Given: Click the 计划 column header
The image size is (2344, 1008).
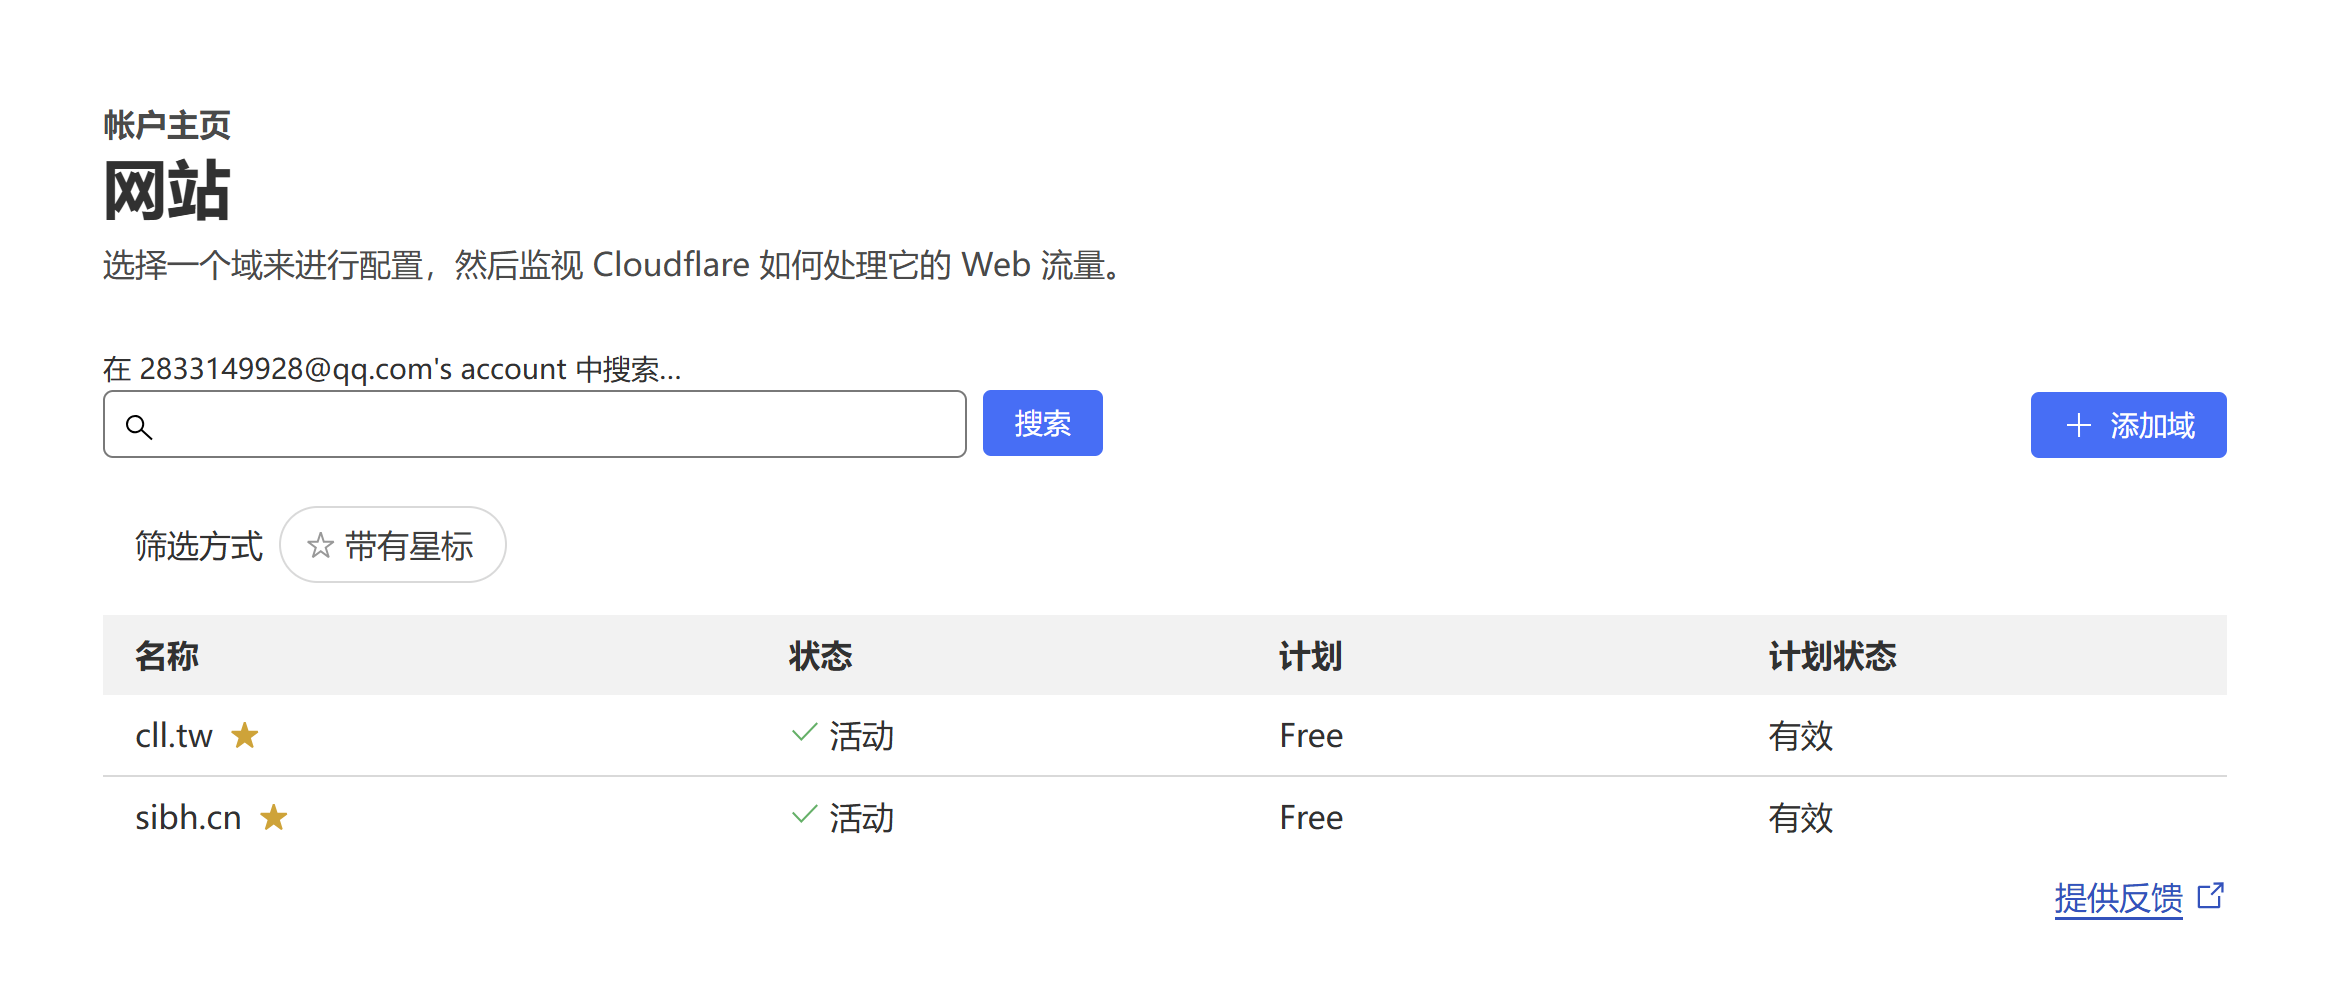Looking at the screenshot, I should 1310,656.
